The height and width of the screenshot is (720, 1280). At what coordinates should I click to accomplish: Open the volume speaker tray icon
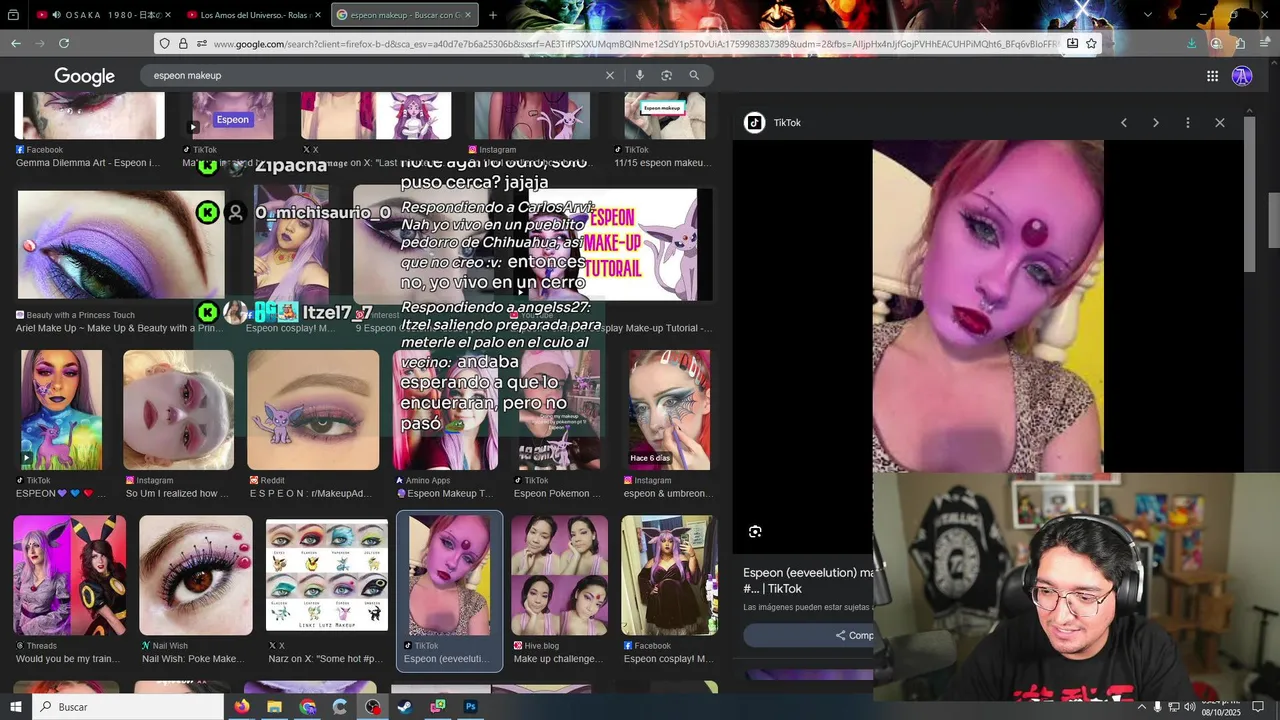click(1189, 707)
